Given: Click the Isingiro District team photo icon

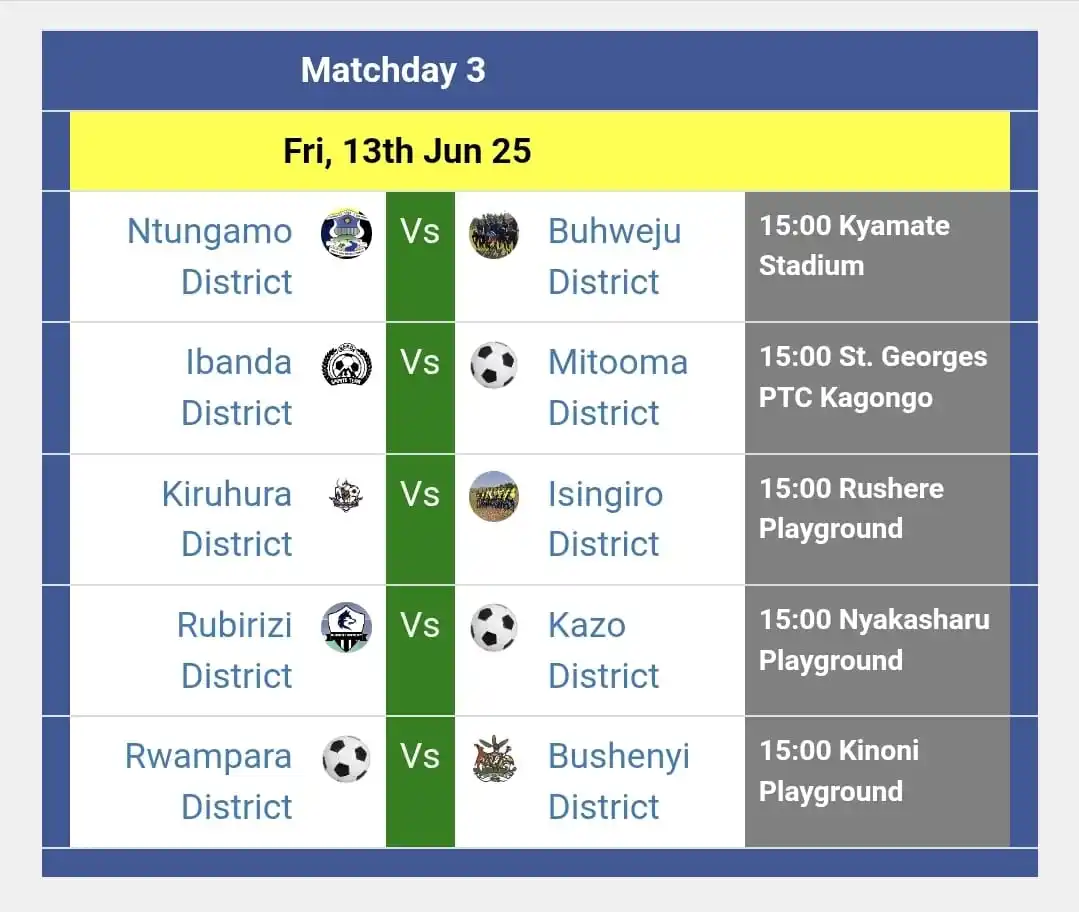Looking at the screenshot, I should click(x=494, y=496).
